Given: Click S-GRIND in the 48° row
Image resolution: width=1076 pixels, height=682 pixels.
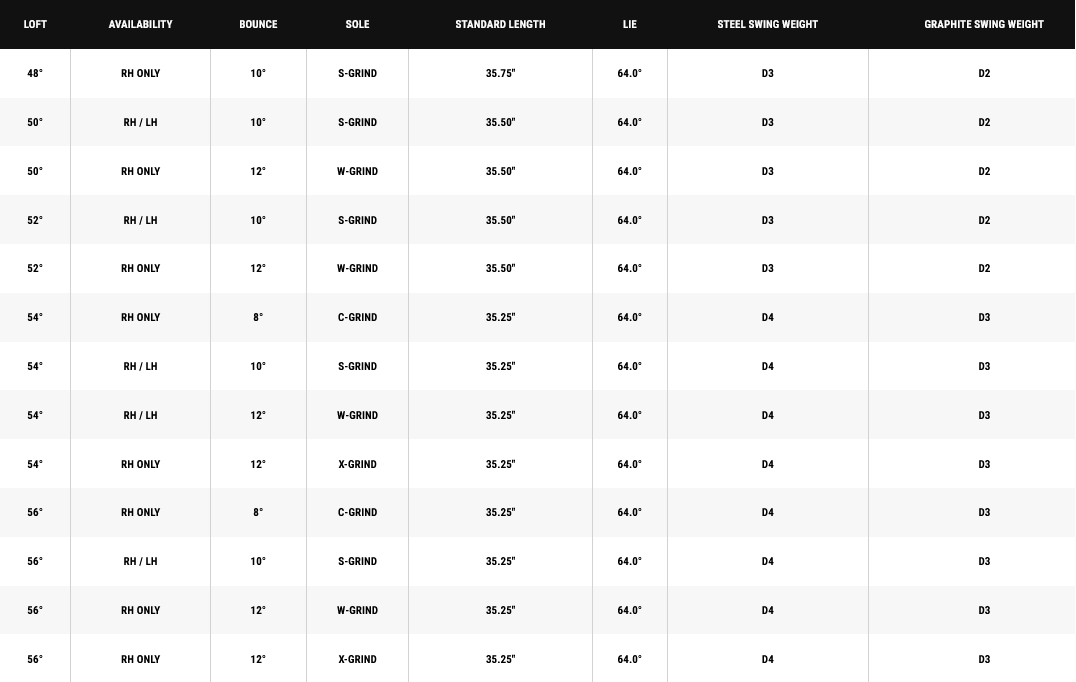Looking at the screenshot, I should click(x=357, y=73).
